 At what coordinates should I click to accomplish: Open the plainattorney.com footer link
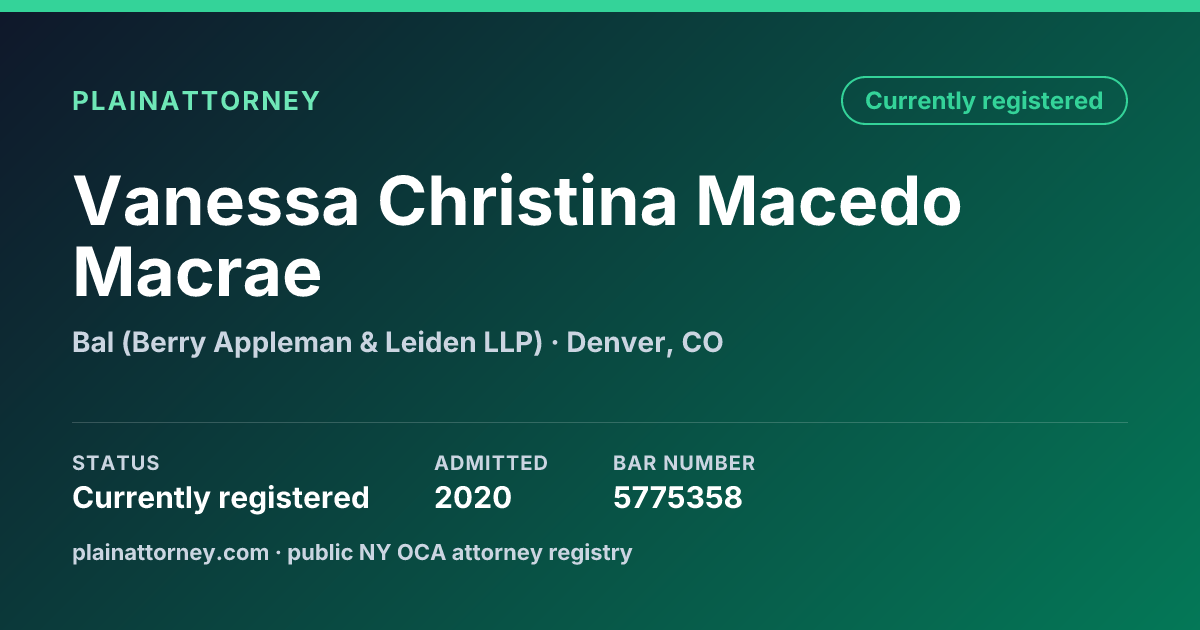coord(170,552)
